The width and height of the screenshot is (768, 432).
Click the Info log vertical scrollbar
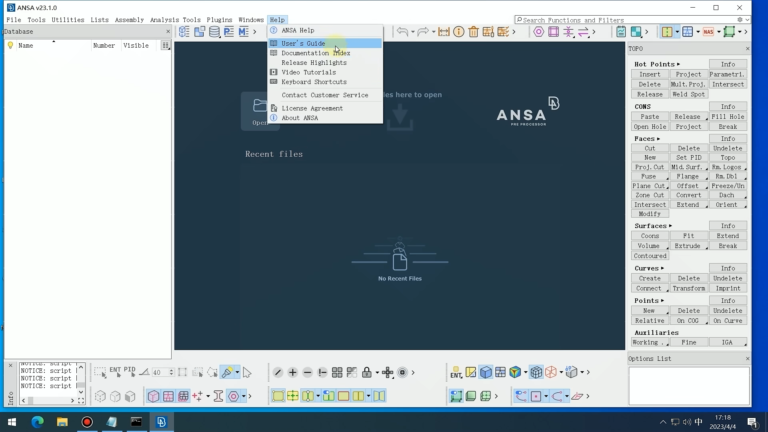(81, 379)
